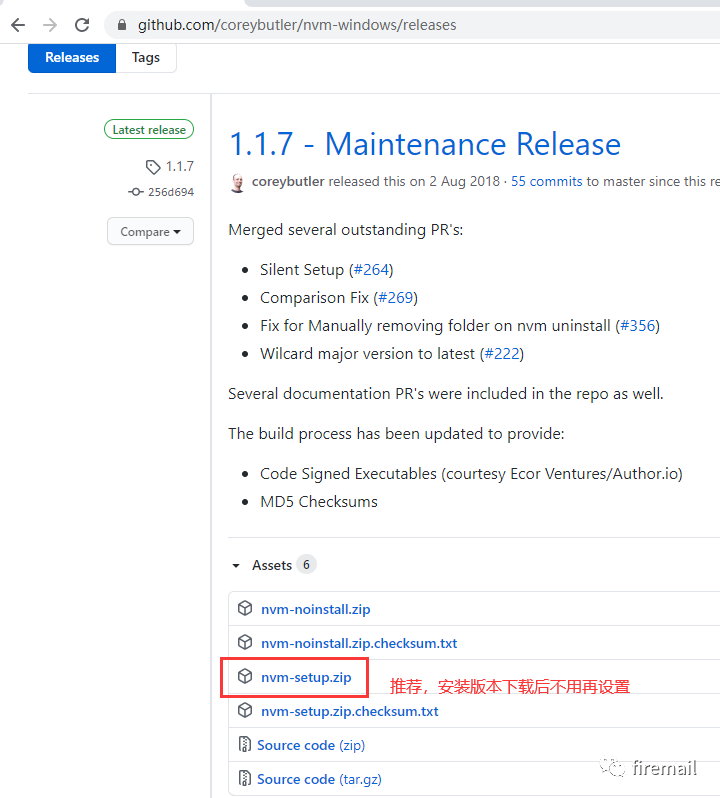
Task: Switch to the Tags tab
Action: tap(146, 58)
